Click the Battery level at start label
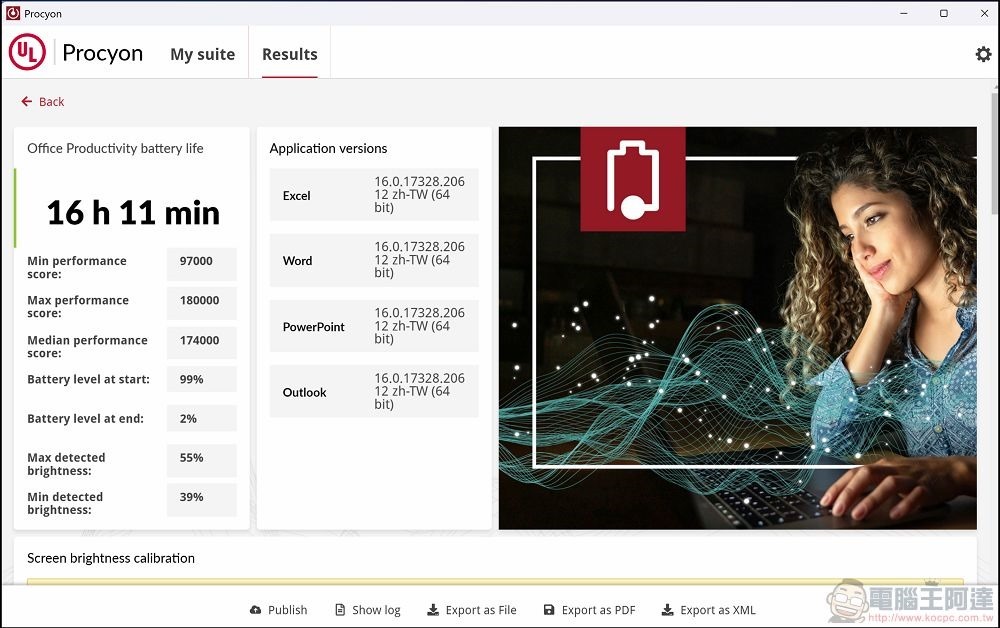 pyautogui.click(x=88, y=379)
